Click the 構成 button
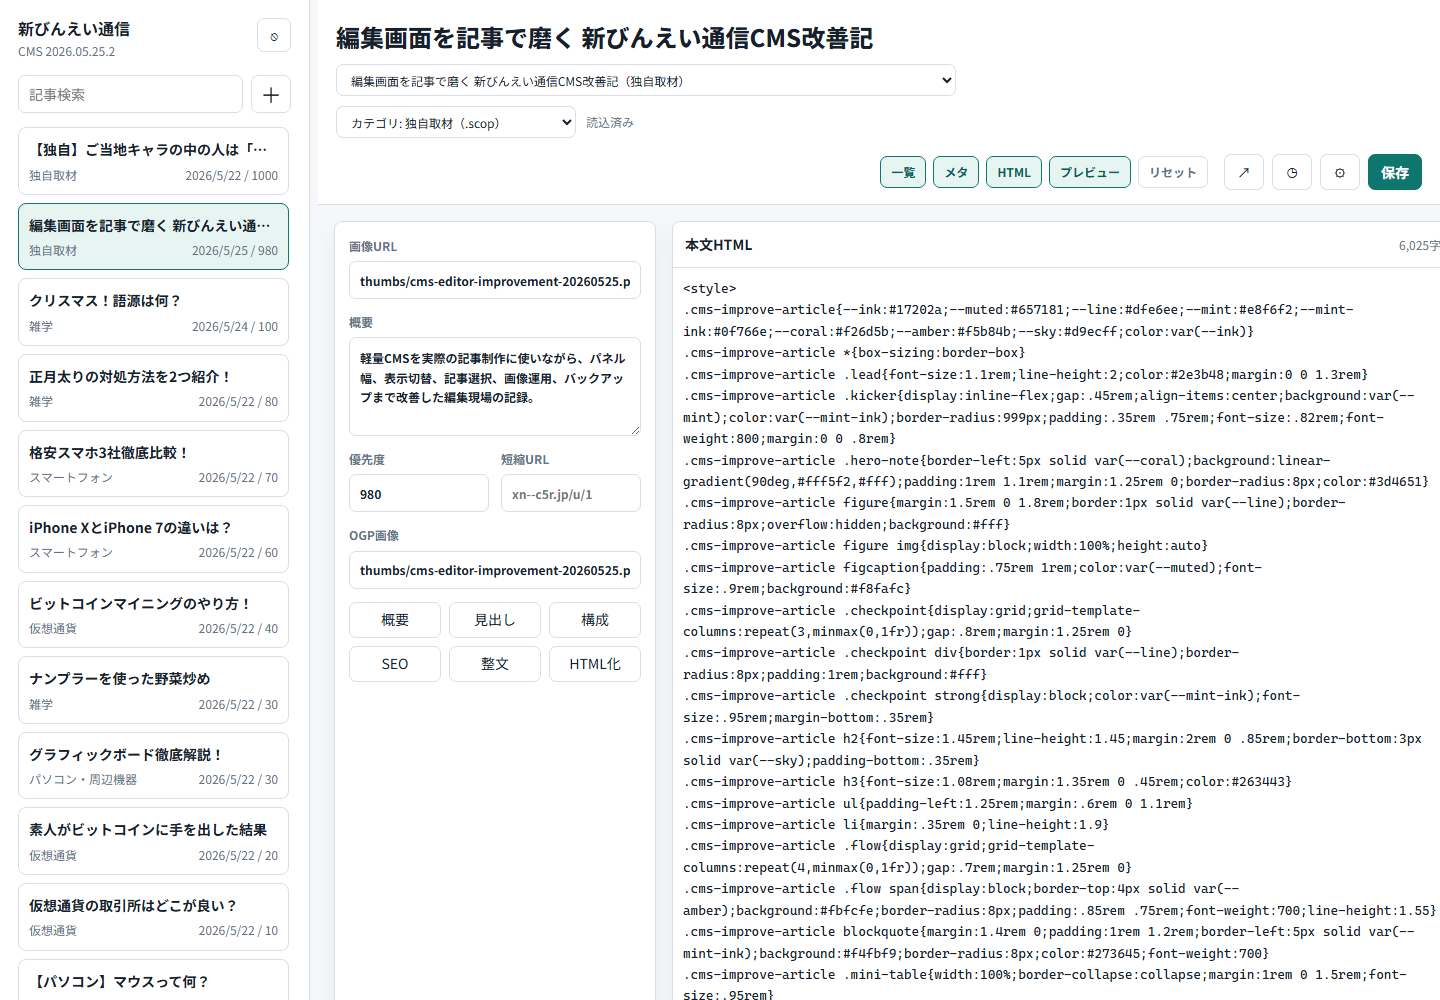This screenshot has width=1440, height=1000. tap(595, 620)
